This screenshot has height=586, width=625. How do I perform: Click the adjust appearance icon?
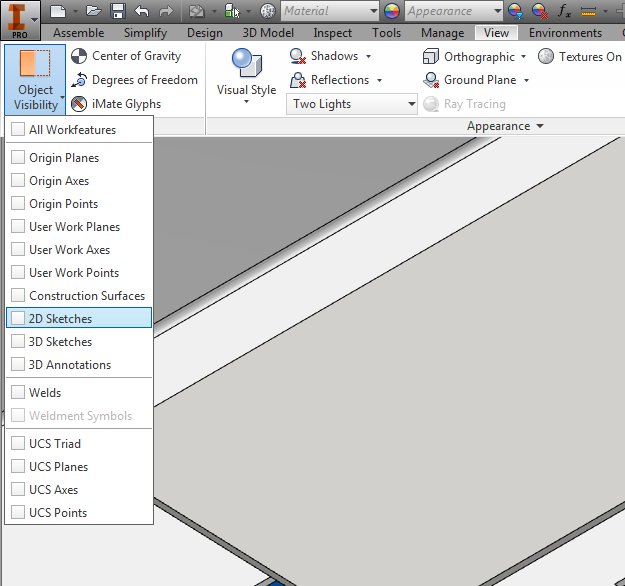(x=515, y=11)
